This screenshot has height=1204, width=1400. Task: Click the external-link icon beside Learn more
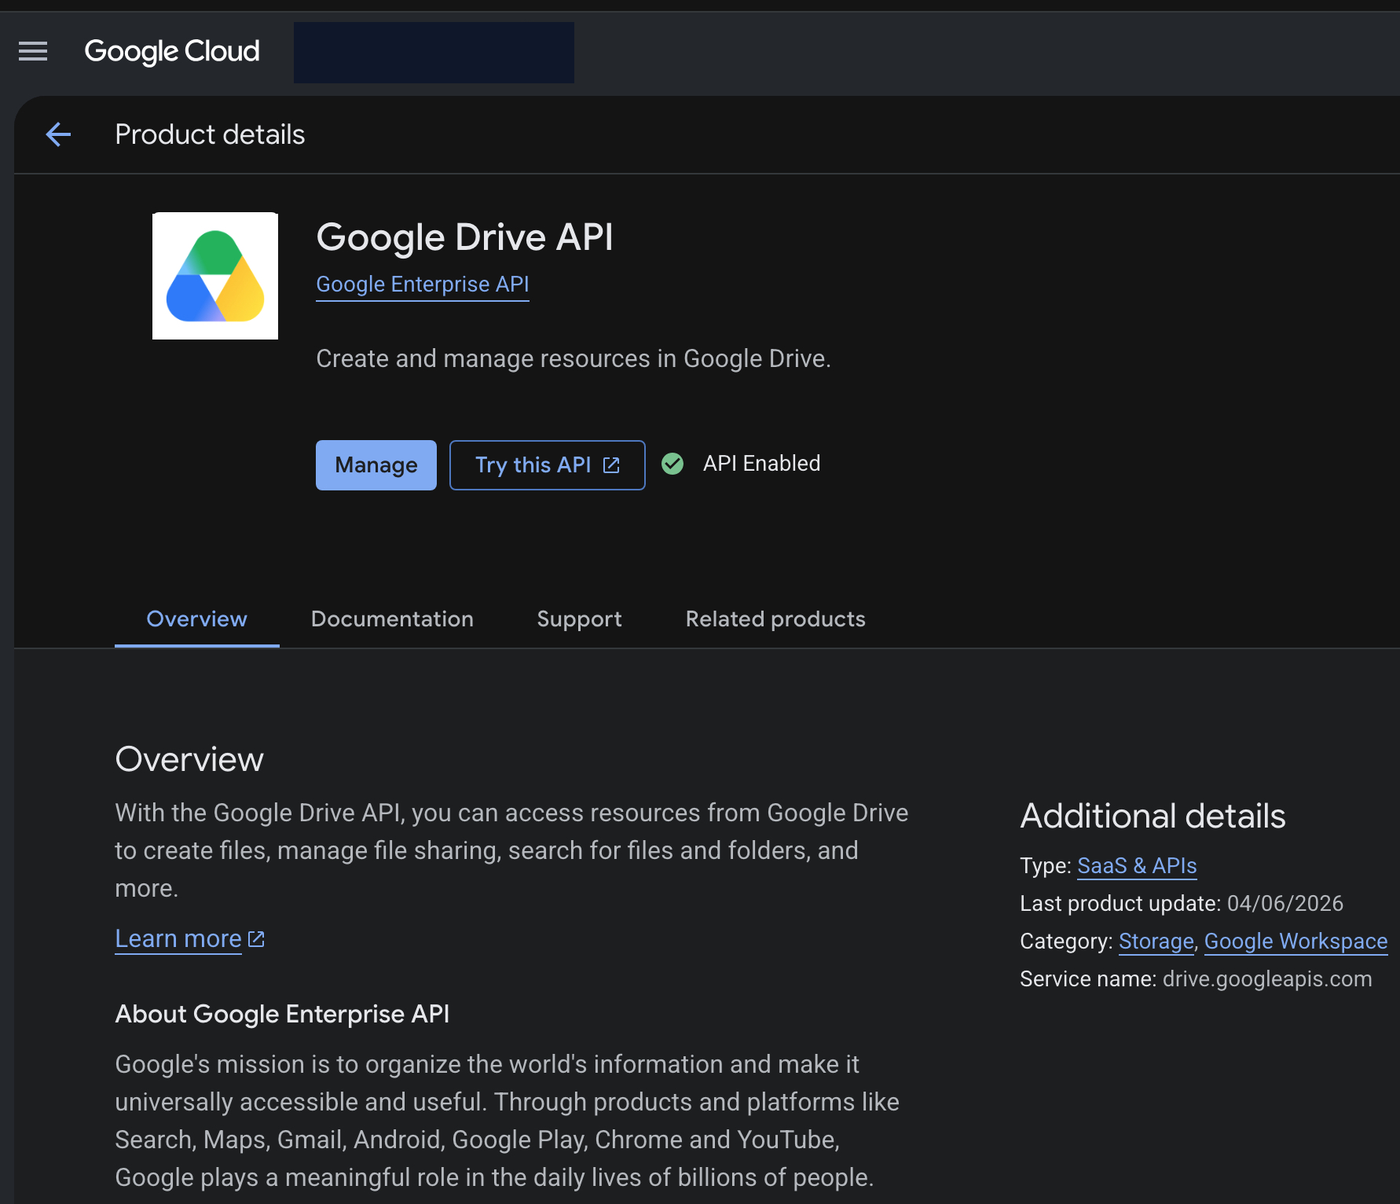256,939
